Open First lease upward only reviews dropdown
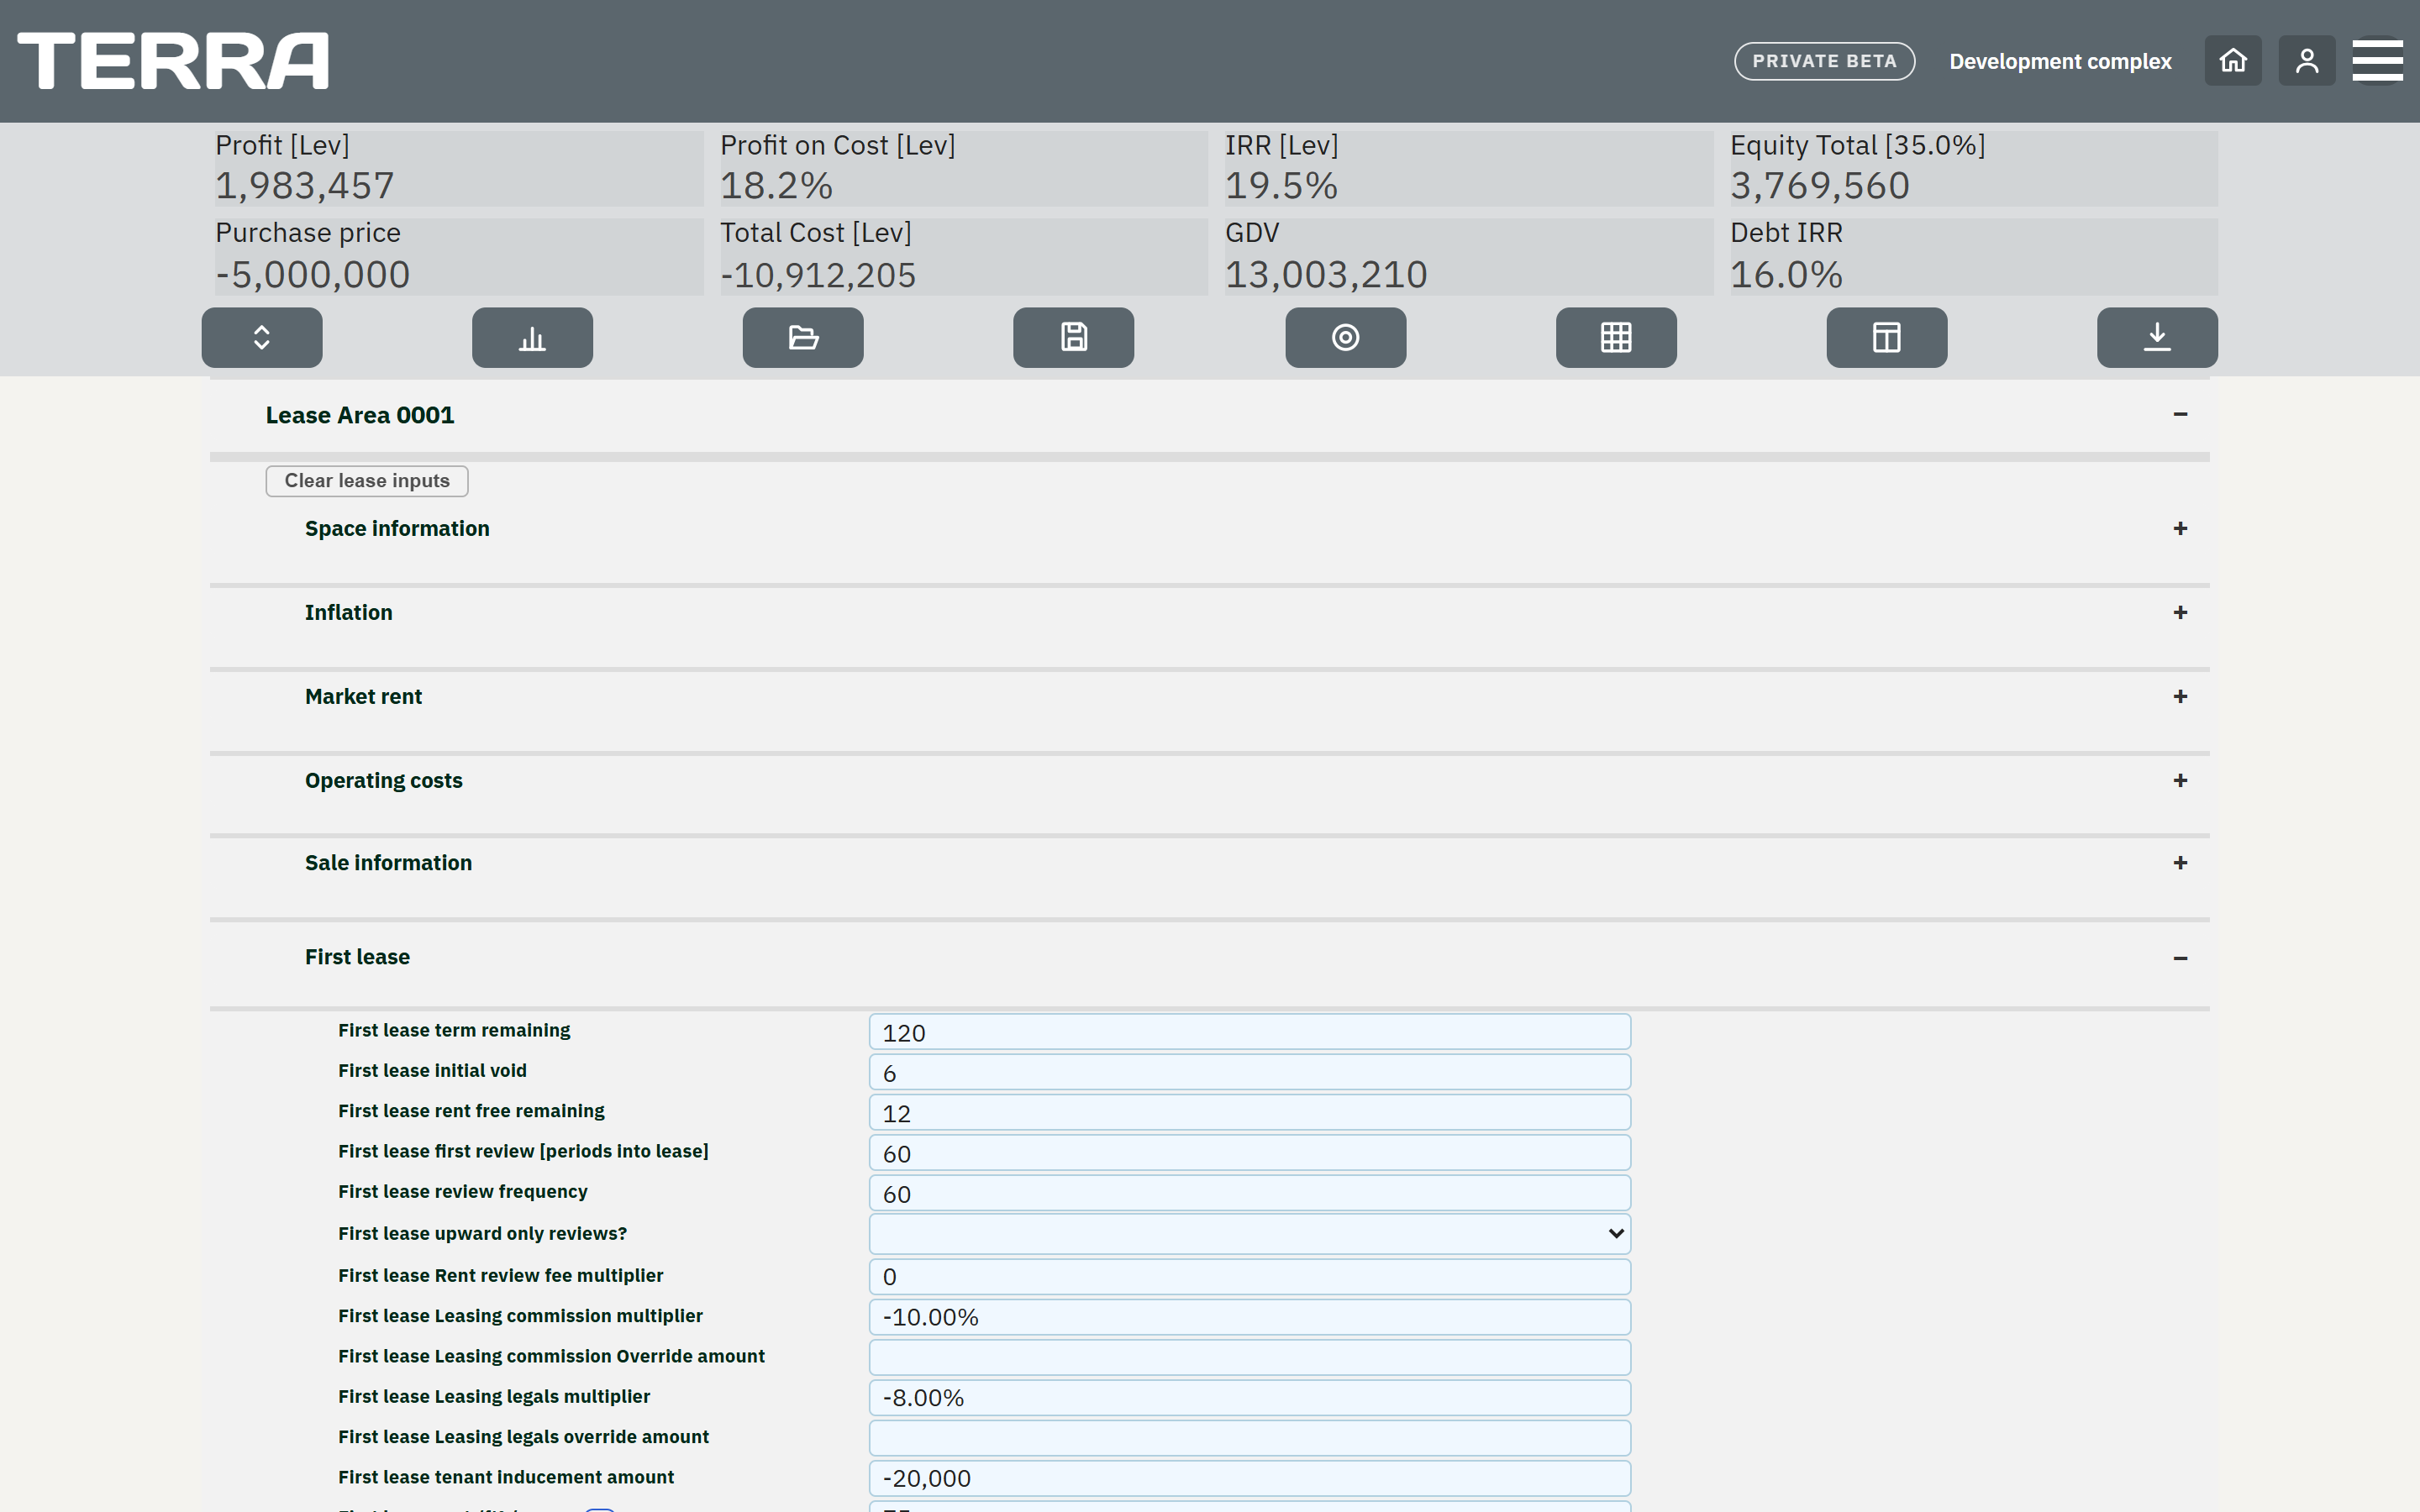The image size is (2420, 1512). coord(1250,1233)
